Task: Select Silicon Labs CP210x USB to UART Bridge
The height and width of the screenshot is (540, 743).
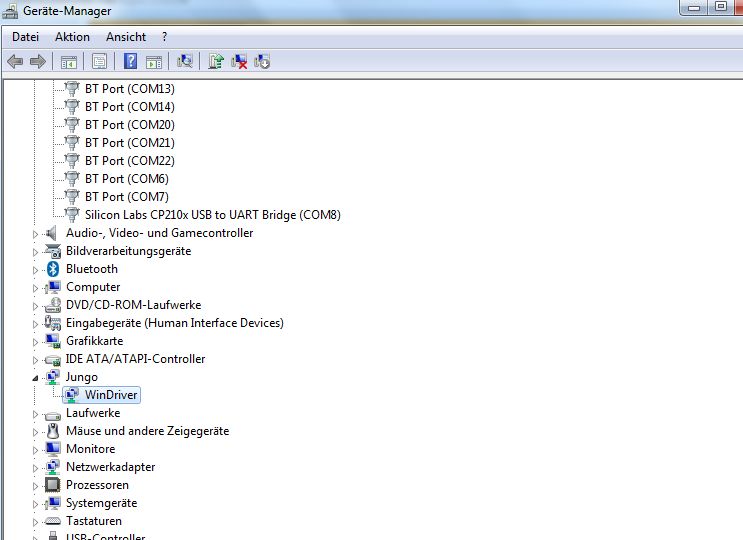Action: pyautogui.click(x=213, y=215)
